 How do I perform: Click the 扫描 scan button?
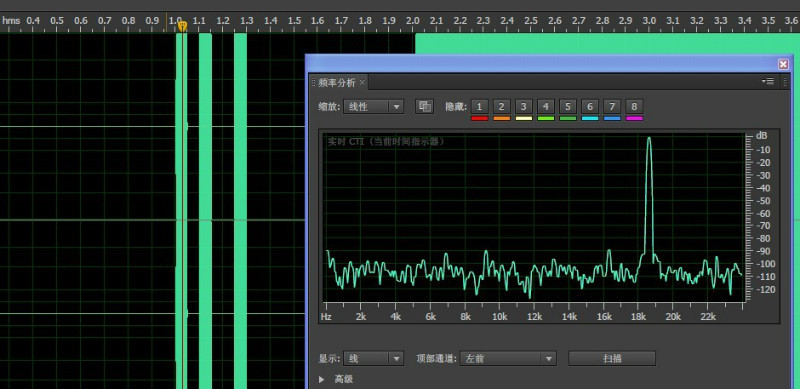(x=612, y=358)
